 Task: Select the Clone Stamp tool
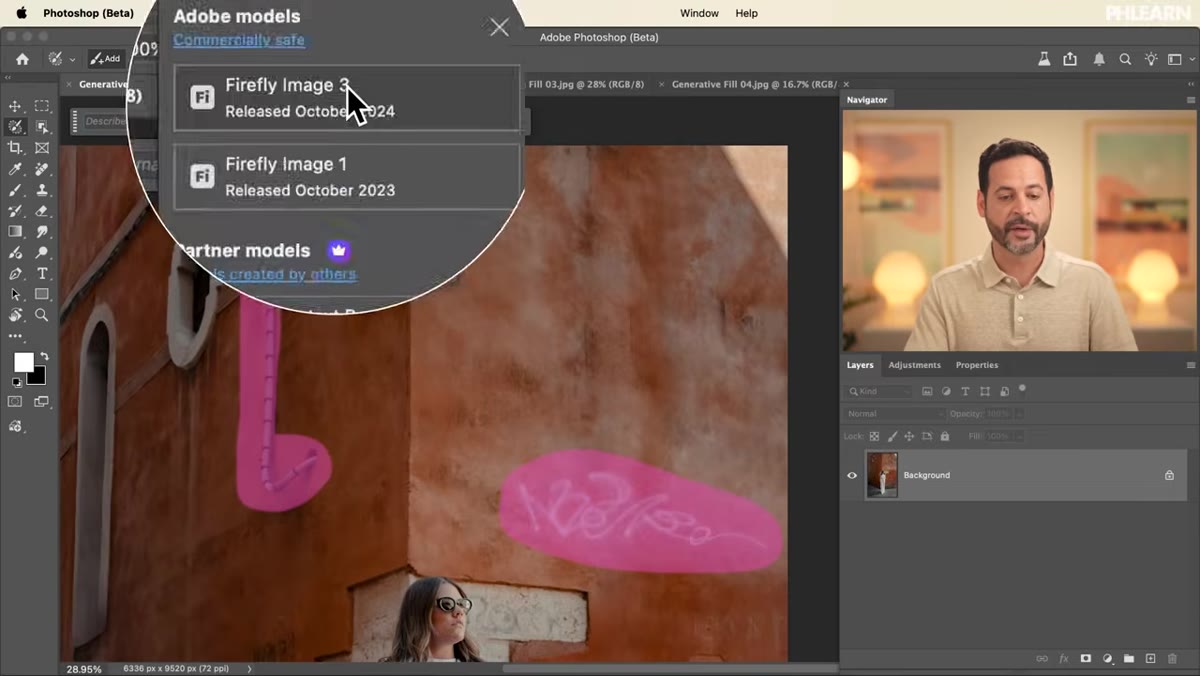click(42, 190)
